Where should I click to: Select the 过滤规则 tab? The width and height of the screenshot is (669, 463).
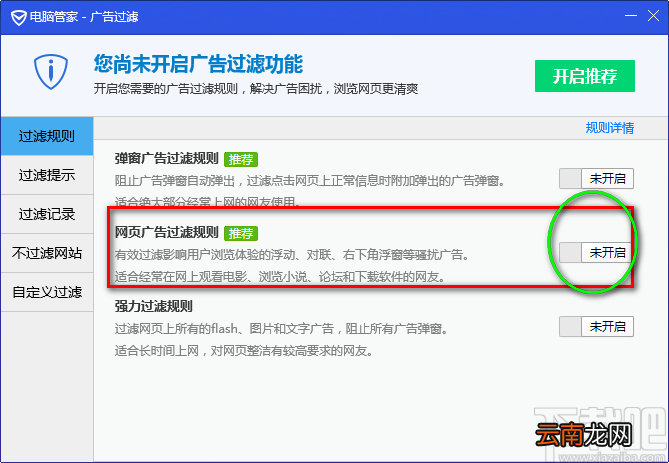click(47, 136)
